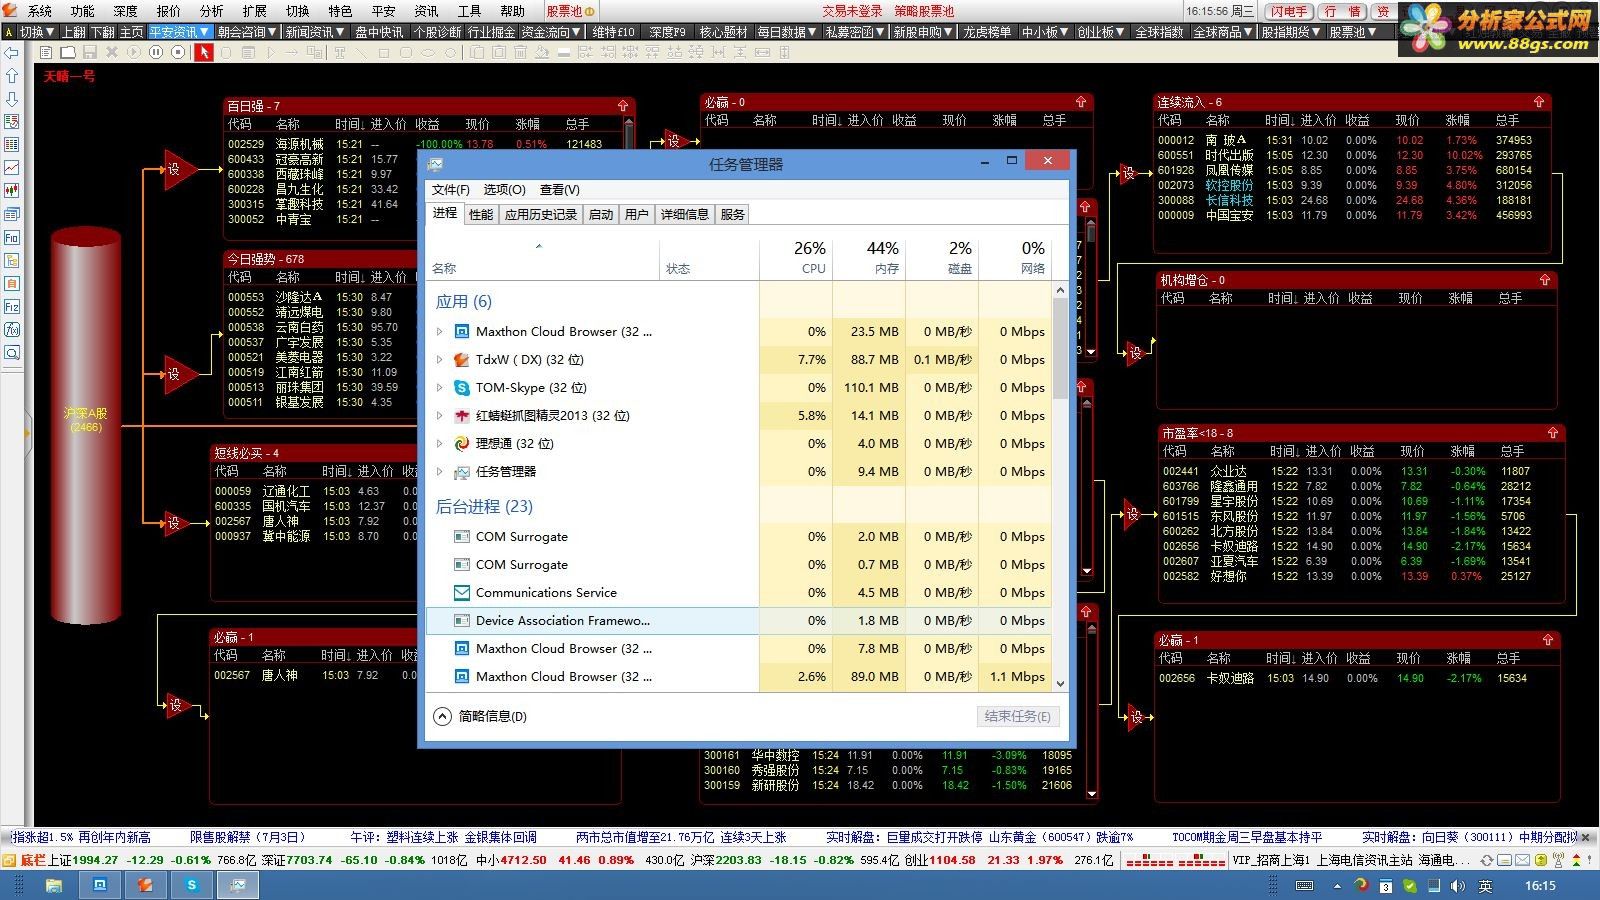Select the Device Association Framework process row
Screen dimensions: 1600x900
click(x=739, y=620)
